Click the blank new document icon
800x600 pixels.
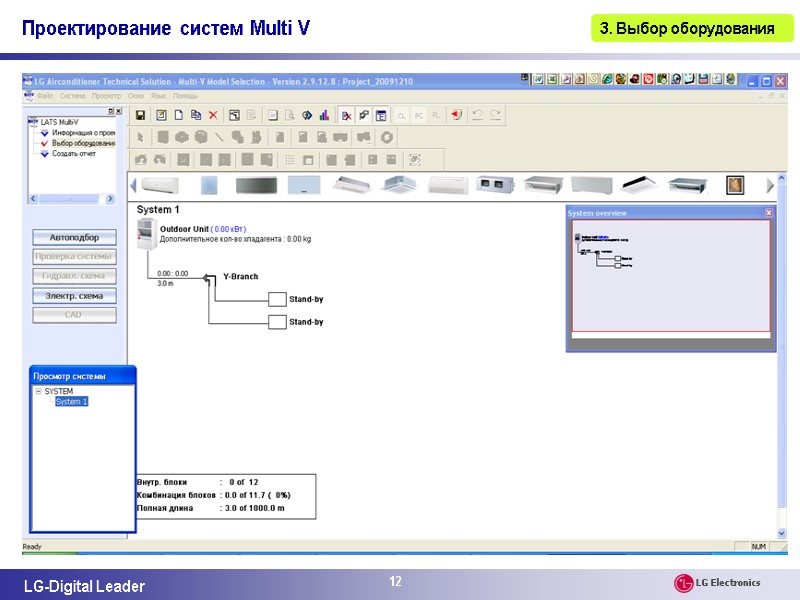point(179,116)
